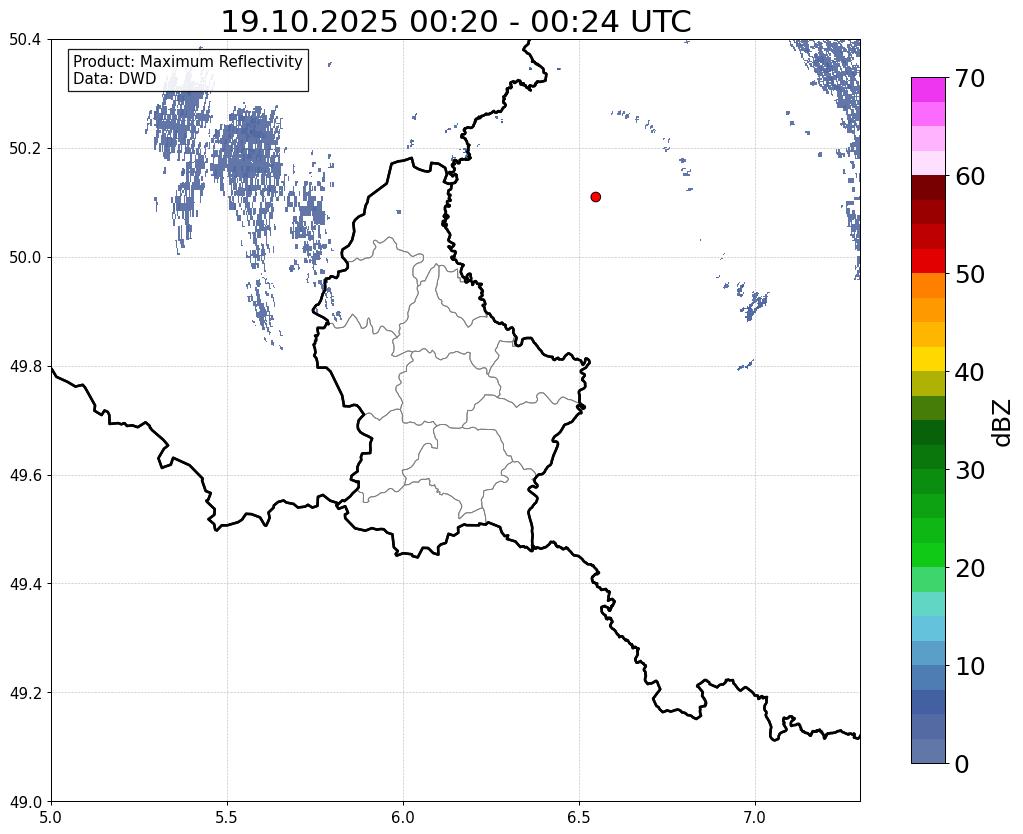
Task: Click the plot title date and time
Action: [456, 22]
